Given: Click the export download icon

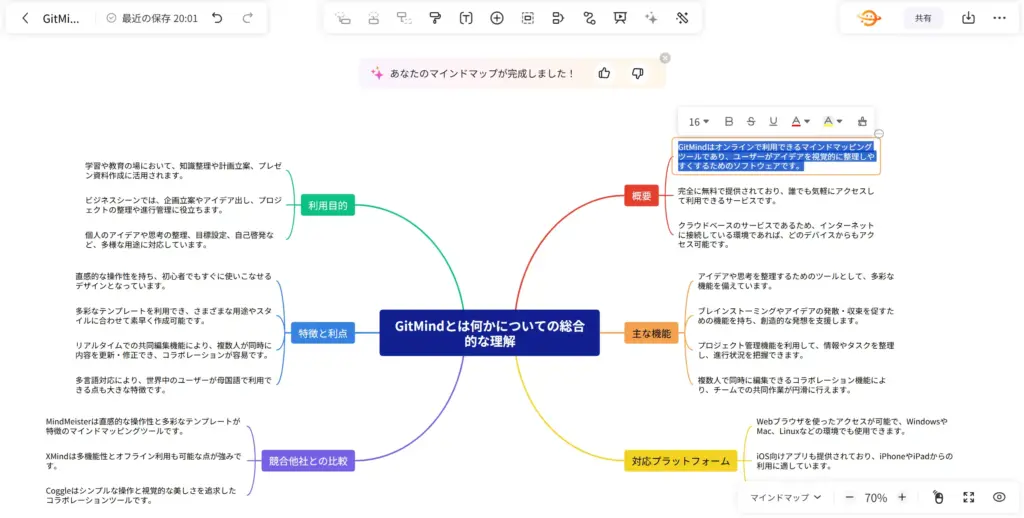Looking at the screenshot, I should 968,18.
